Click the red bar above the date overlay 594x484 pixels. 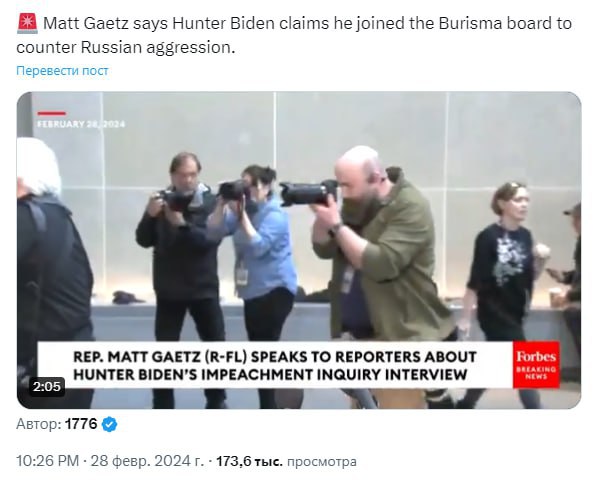point(52,113)
